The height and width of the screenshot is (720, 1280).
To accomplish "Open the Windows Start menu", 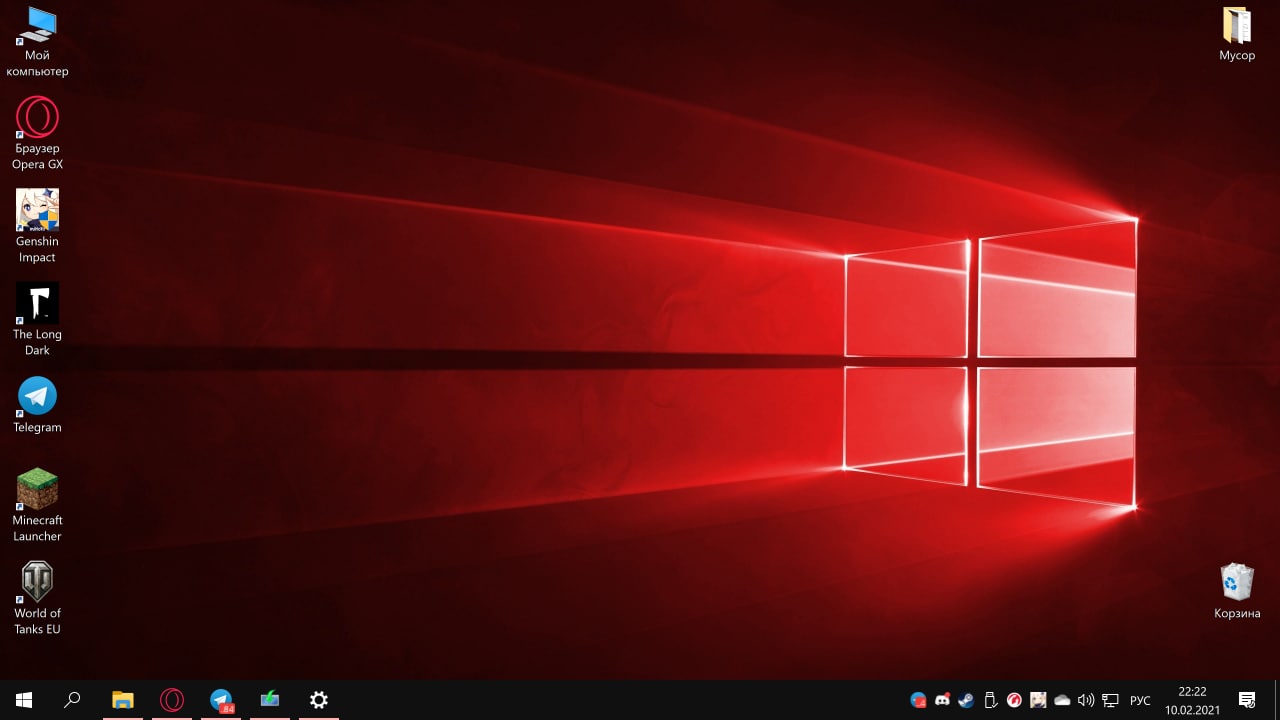I will tap(24, 700).
